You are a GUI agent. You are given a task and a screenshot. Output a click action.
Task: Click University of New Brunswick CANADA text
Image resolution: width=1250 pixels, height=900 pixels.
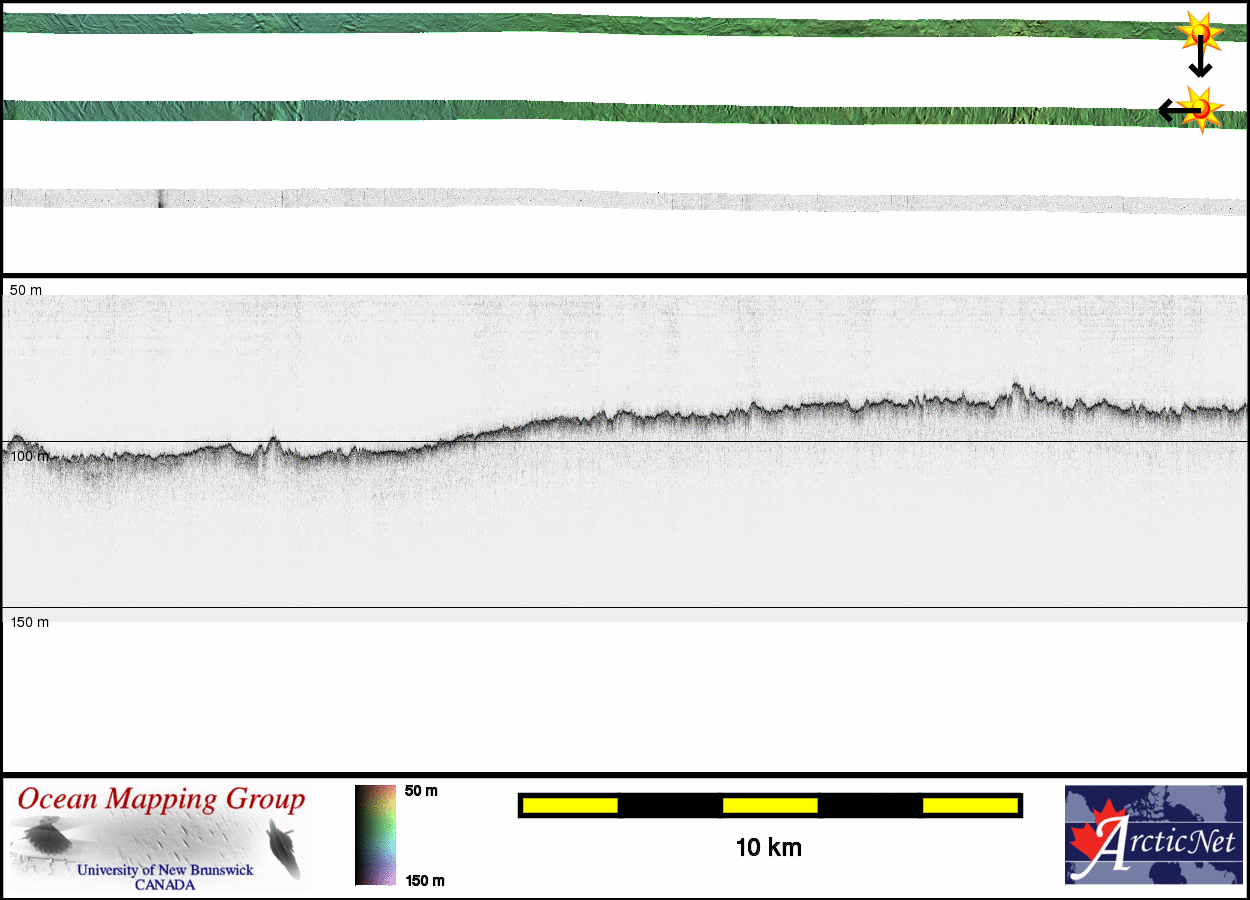point(165,877)
